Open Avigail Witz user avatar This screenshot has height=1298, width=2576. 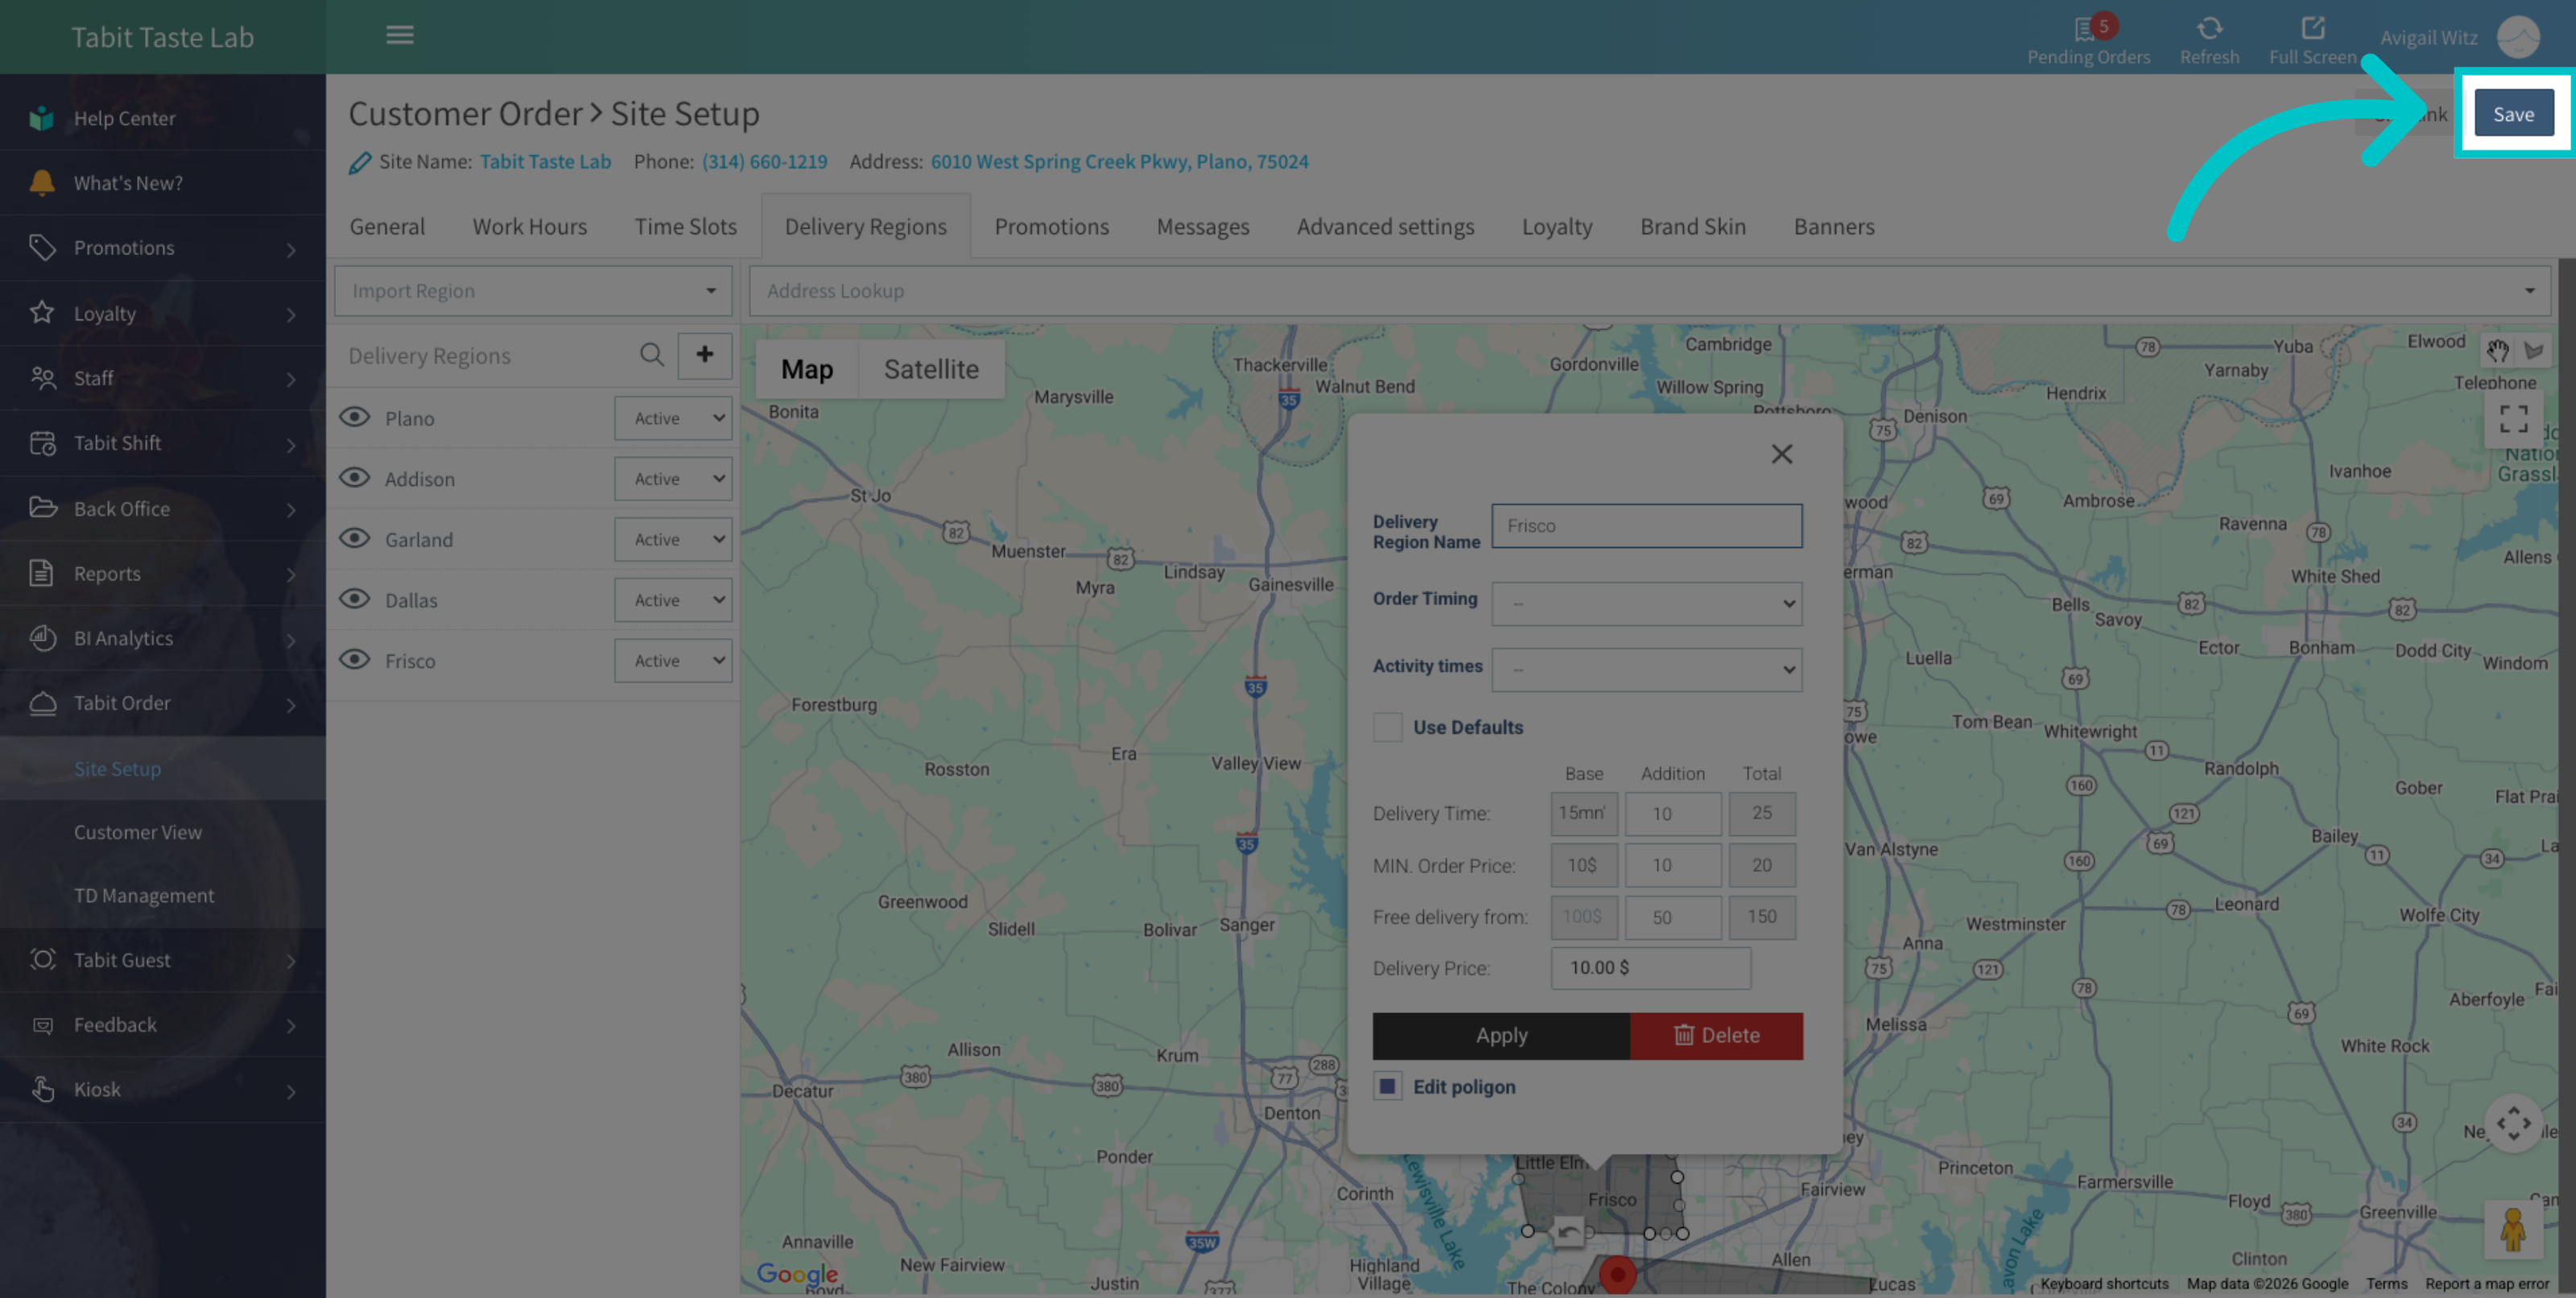(x=2517, y=37)
